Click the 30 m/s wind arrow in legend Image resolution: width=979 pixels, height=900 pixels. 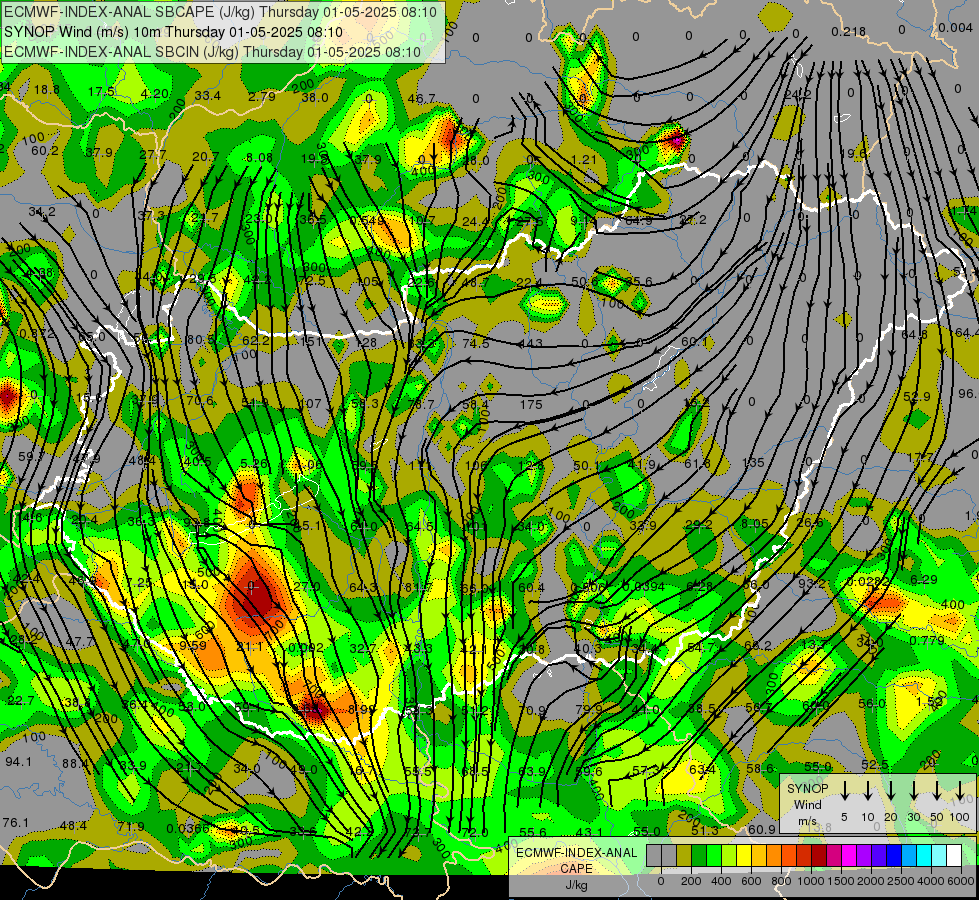913,791
